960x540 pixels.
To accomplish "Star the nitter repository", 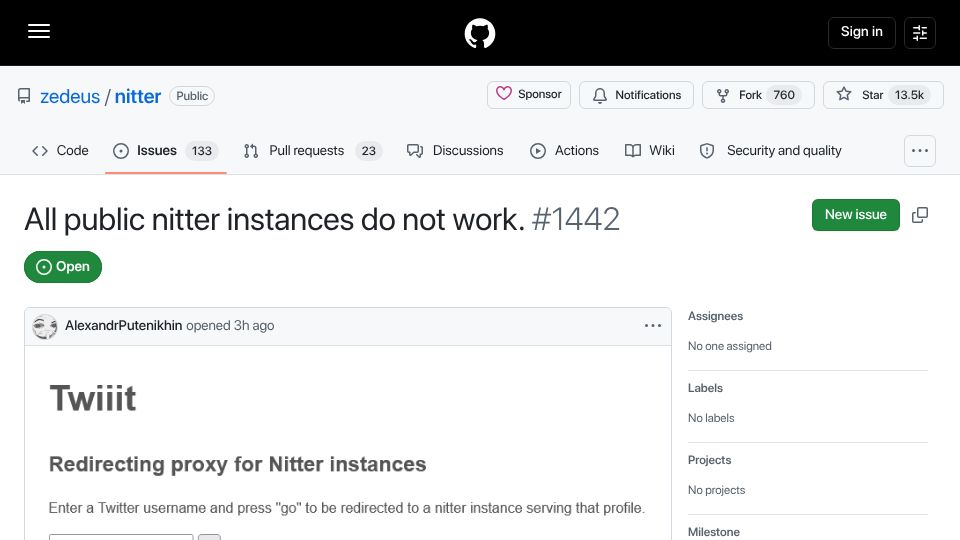I will 883,95.
